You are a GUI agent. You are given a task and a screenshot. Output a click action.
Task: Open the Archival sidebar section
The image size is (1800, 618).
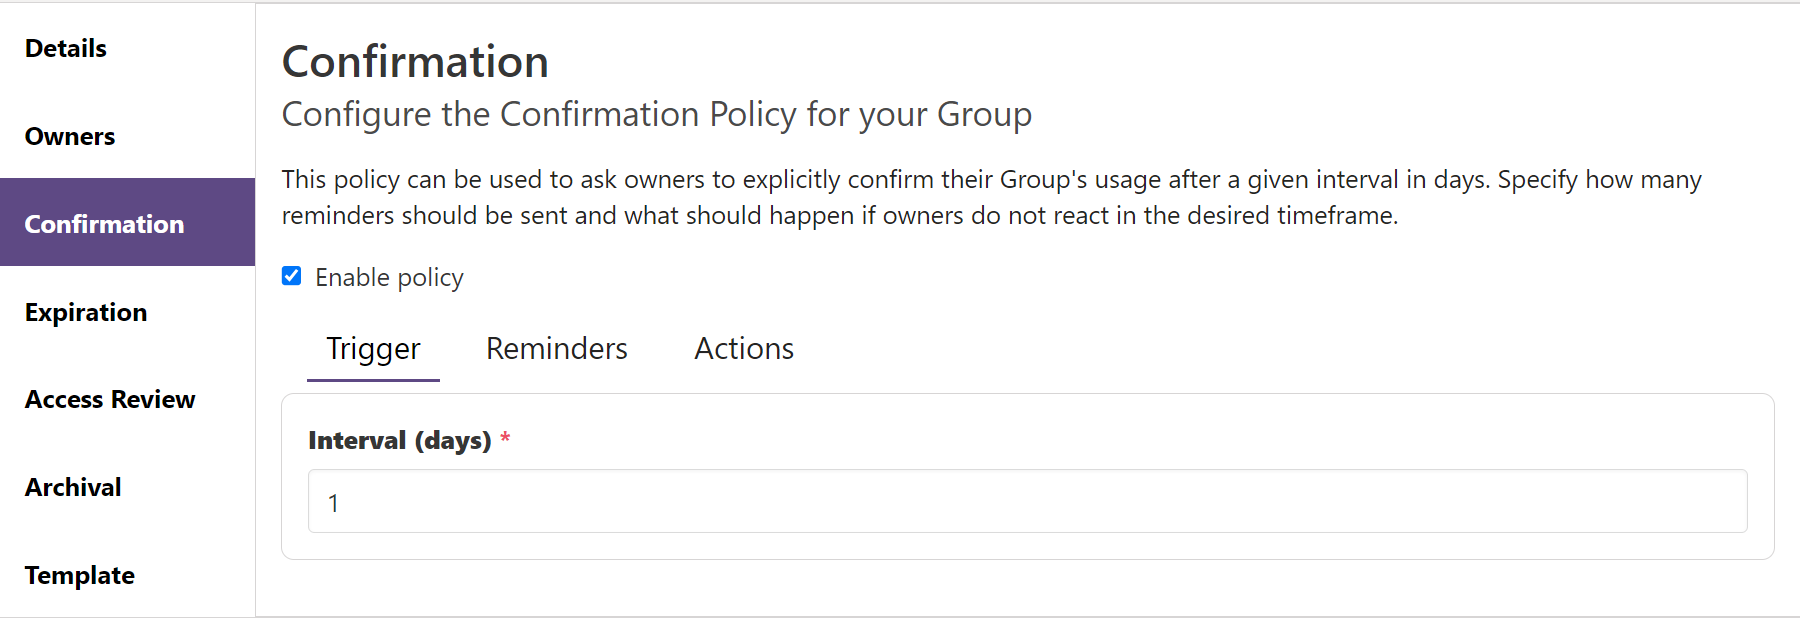tap(127, 487)
